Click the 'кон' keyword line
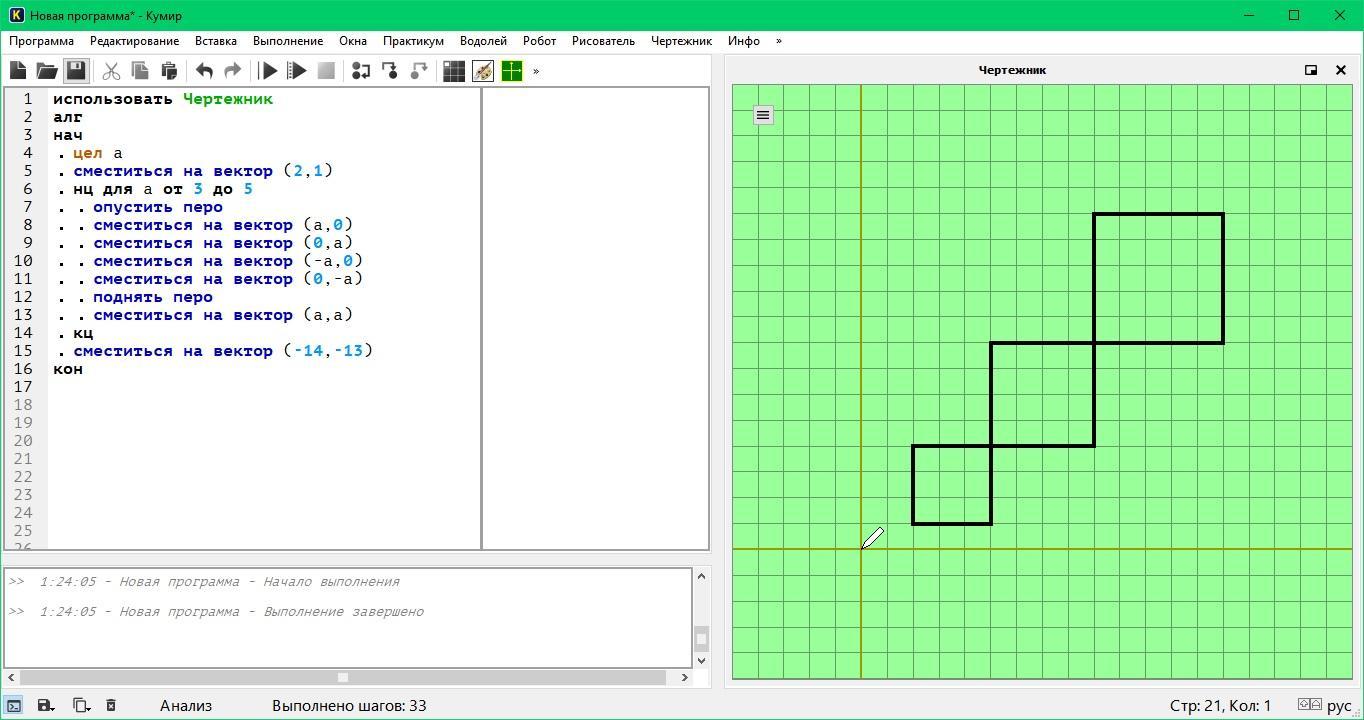Image resolution: width=1364 pixels, height=720 pixels. coord(68,369)
